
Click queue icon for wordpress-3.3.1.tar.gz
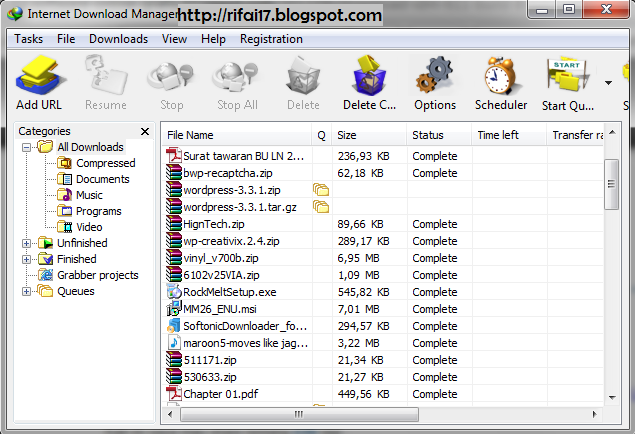tap(321, 207)
